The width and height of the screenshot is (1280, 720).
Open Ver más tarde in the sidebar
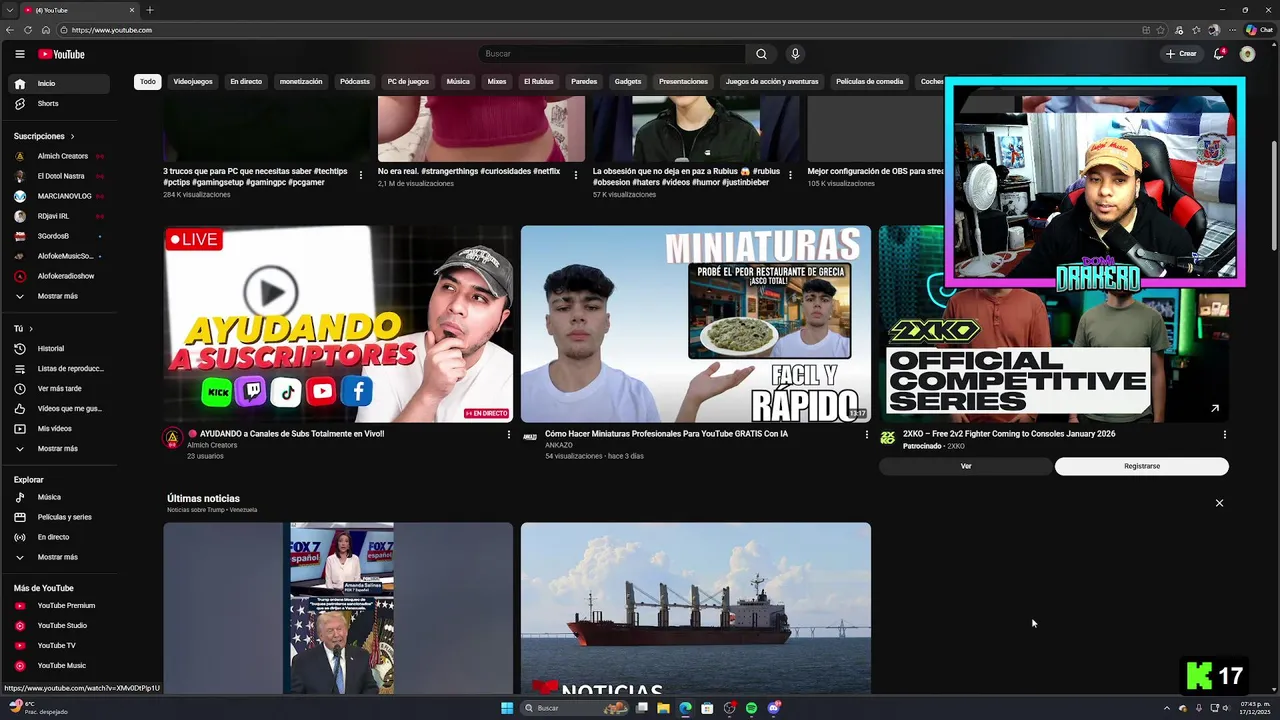pos(60,389)
